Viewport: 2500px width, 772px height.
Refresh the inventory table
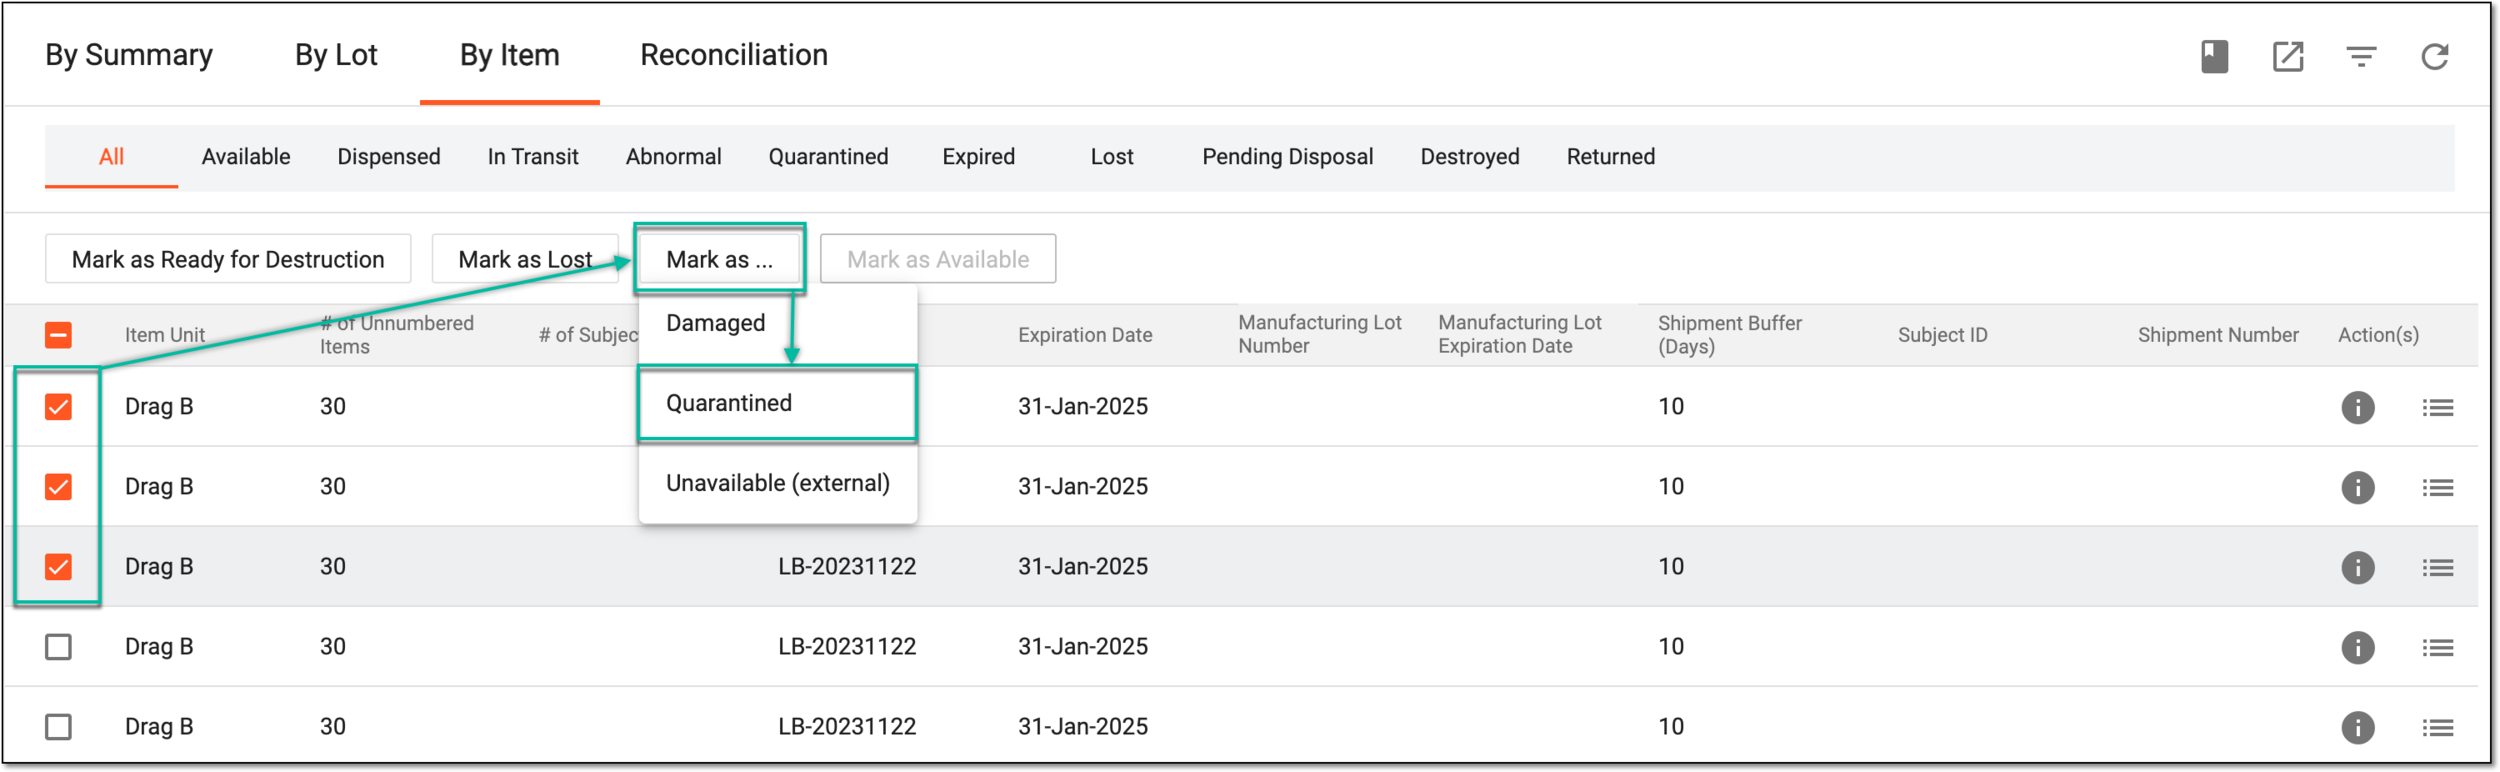click(2435, 56)
